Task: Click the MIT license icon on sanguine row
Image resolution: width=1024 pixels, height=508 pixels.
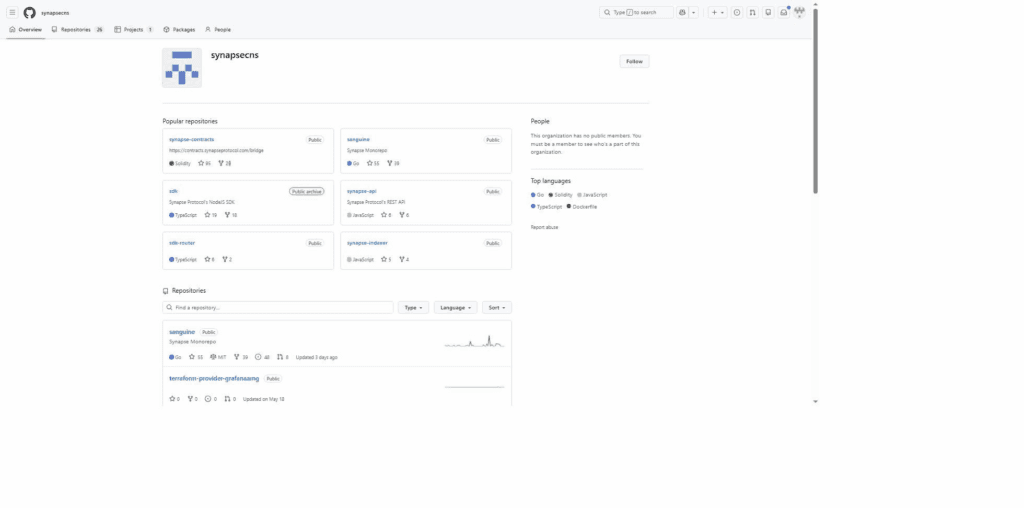Action: click(x=213, y=357)
